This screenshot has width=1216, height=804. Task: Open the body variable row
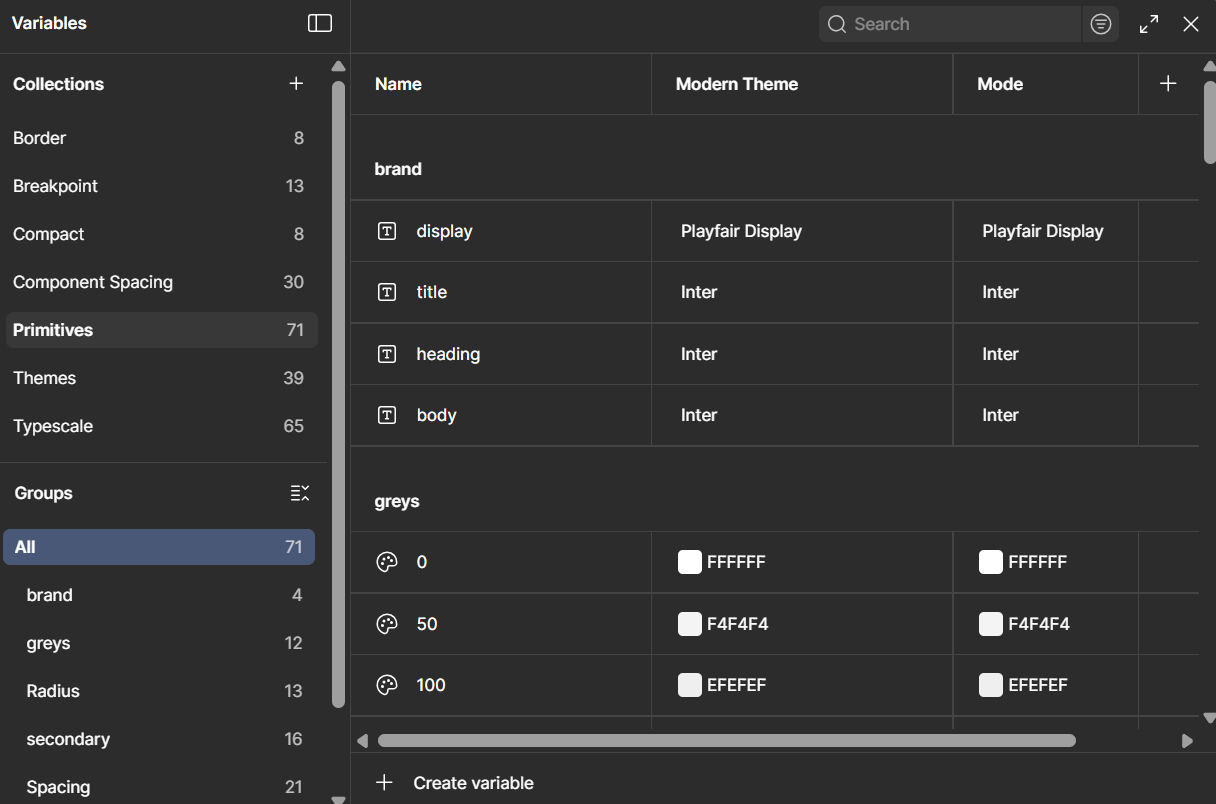(x=437, y=415)
